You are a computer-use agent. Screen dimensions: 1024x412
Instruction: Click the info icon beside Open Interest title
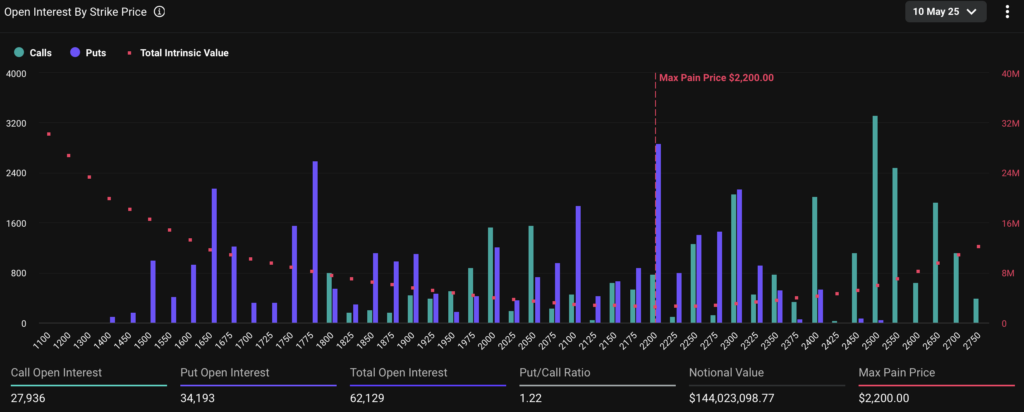pyautogui.click(x=160, y=12)
